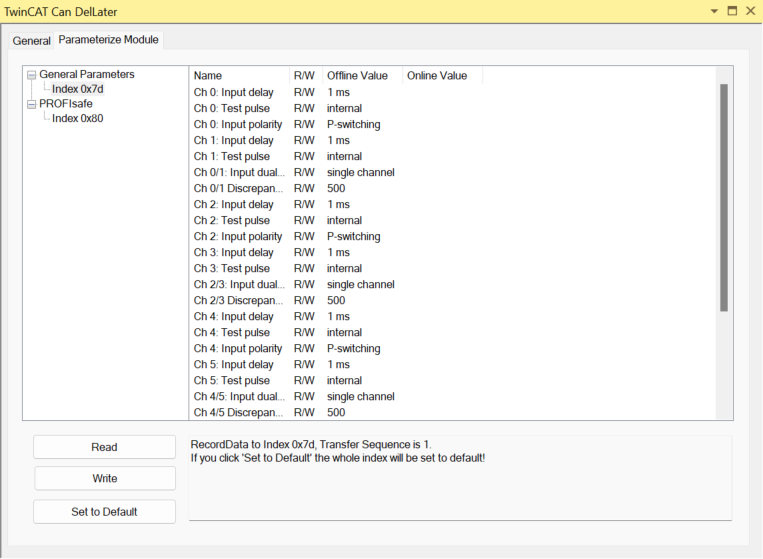Click the Online Value column header

442,75
